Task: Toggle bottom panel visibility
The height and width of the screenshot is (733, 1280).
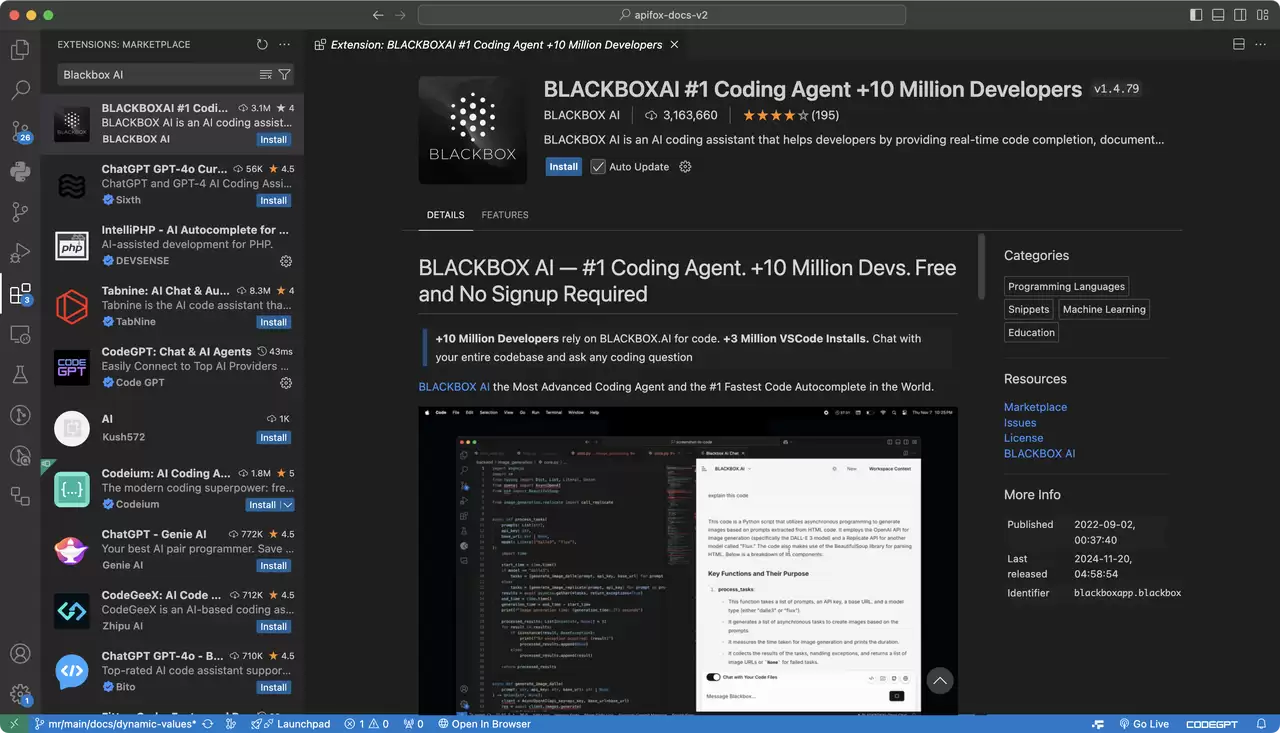Action: pos(1219,15)
